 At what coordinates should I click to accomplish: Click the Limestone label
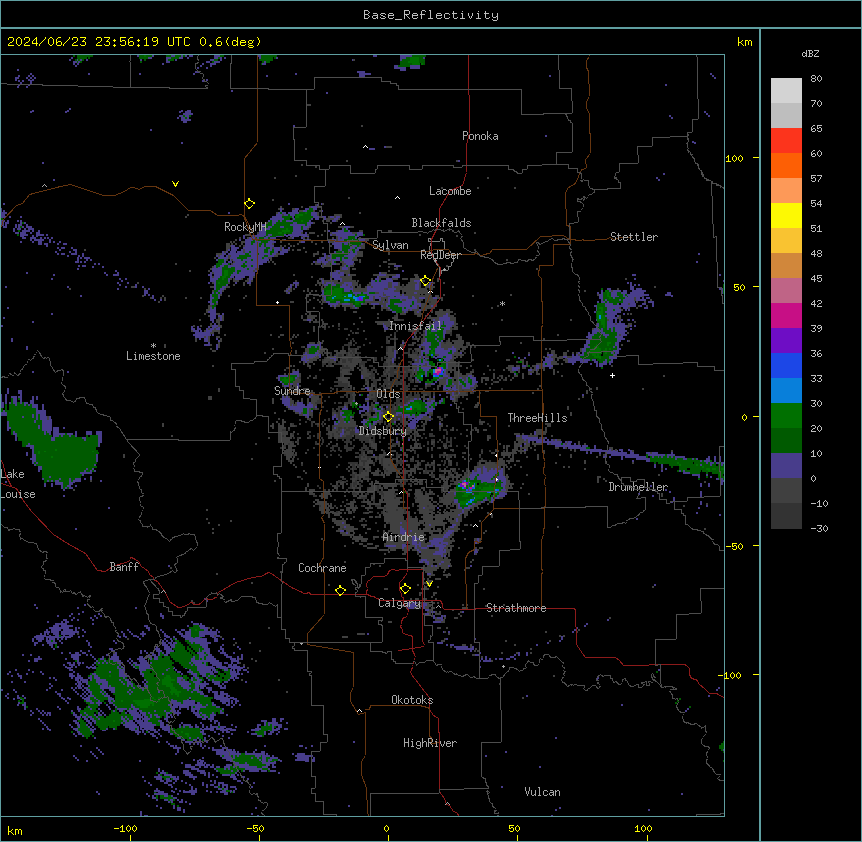(x=153, y=356)
